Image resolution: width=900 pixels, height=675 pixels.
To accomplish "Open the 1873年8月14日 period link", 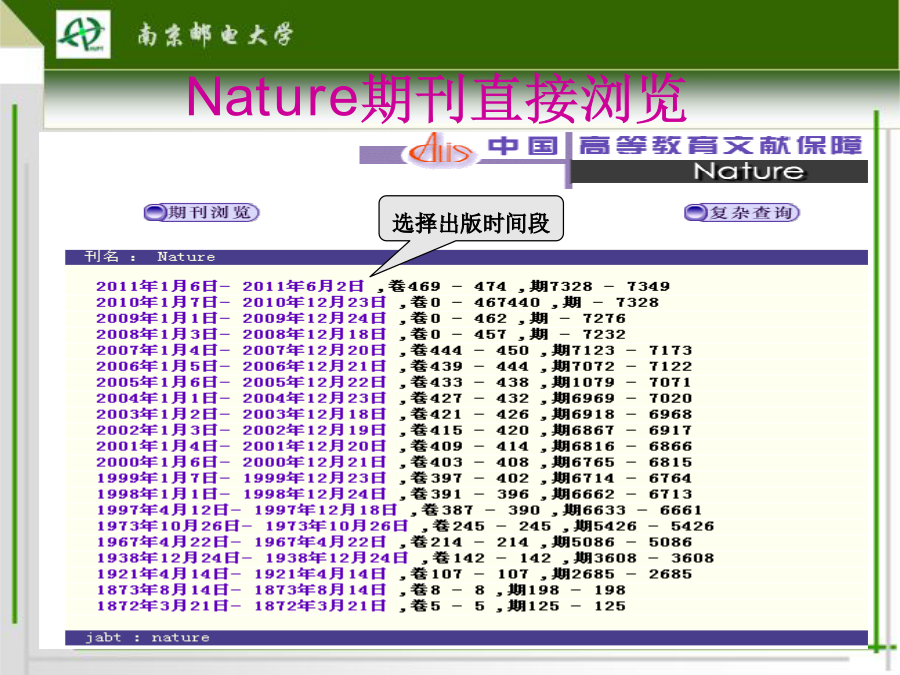I will (x=241, y=590).
